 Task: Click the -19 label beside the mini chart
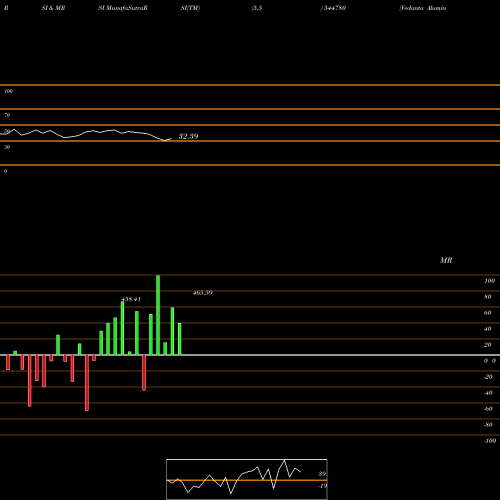point(322,486)
